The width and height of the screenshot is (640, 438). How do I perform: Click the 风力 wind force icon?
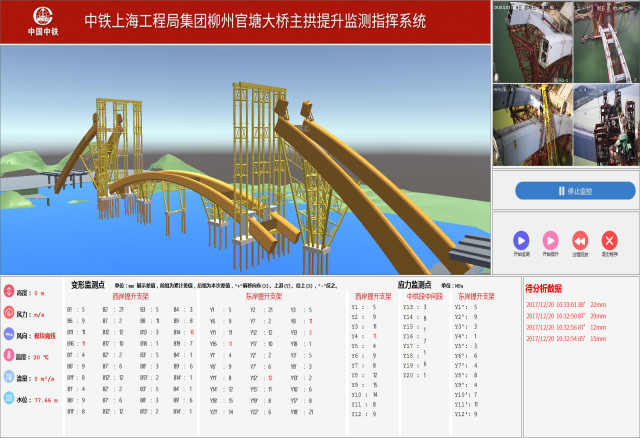9,312
